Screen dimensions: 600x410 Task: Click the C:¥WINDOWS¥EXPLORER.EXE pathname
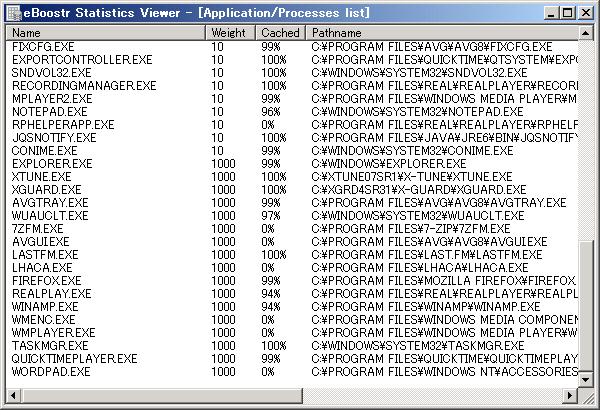pyautogui.click(x=389, y=164)
